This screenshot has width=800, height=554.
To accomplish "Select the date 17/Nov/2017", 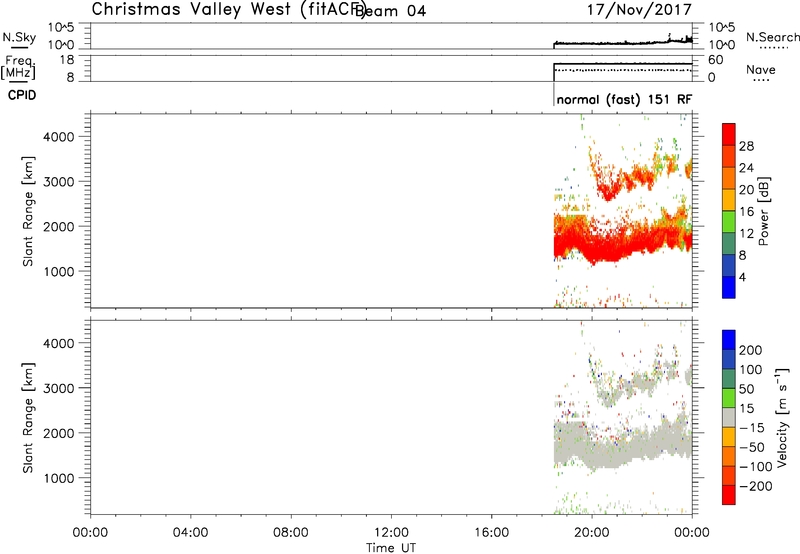I will [639, 10].
